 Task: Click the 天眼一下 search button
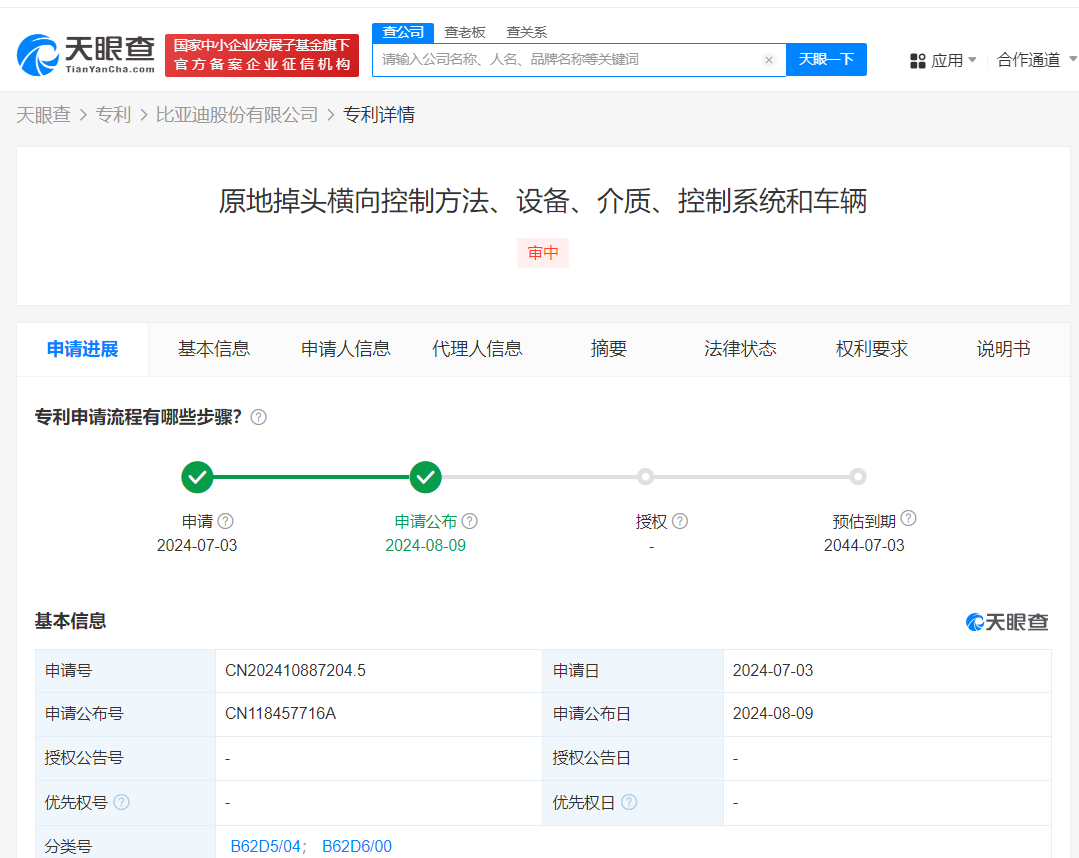coord(826,60)
